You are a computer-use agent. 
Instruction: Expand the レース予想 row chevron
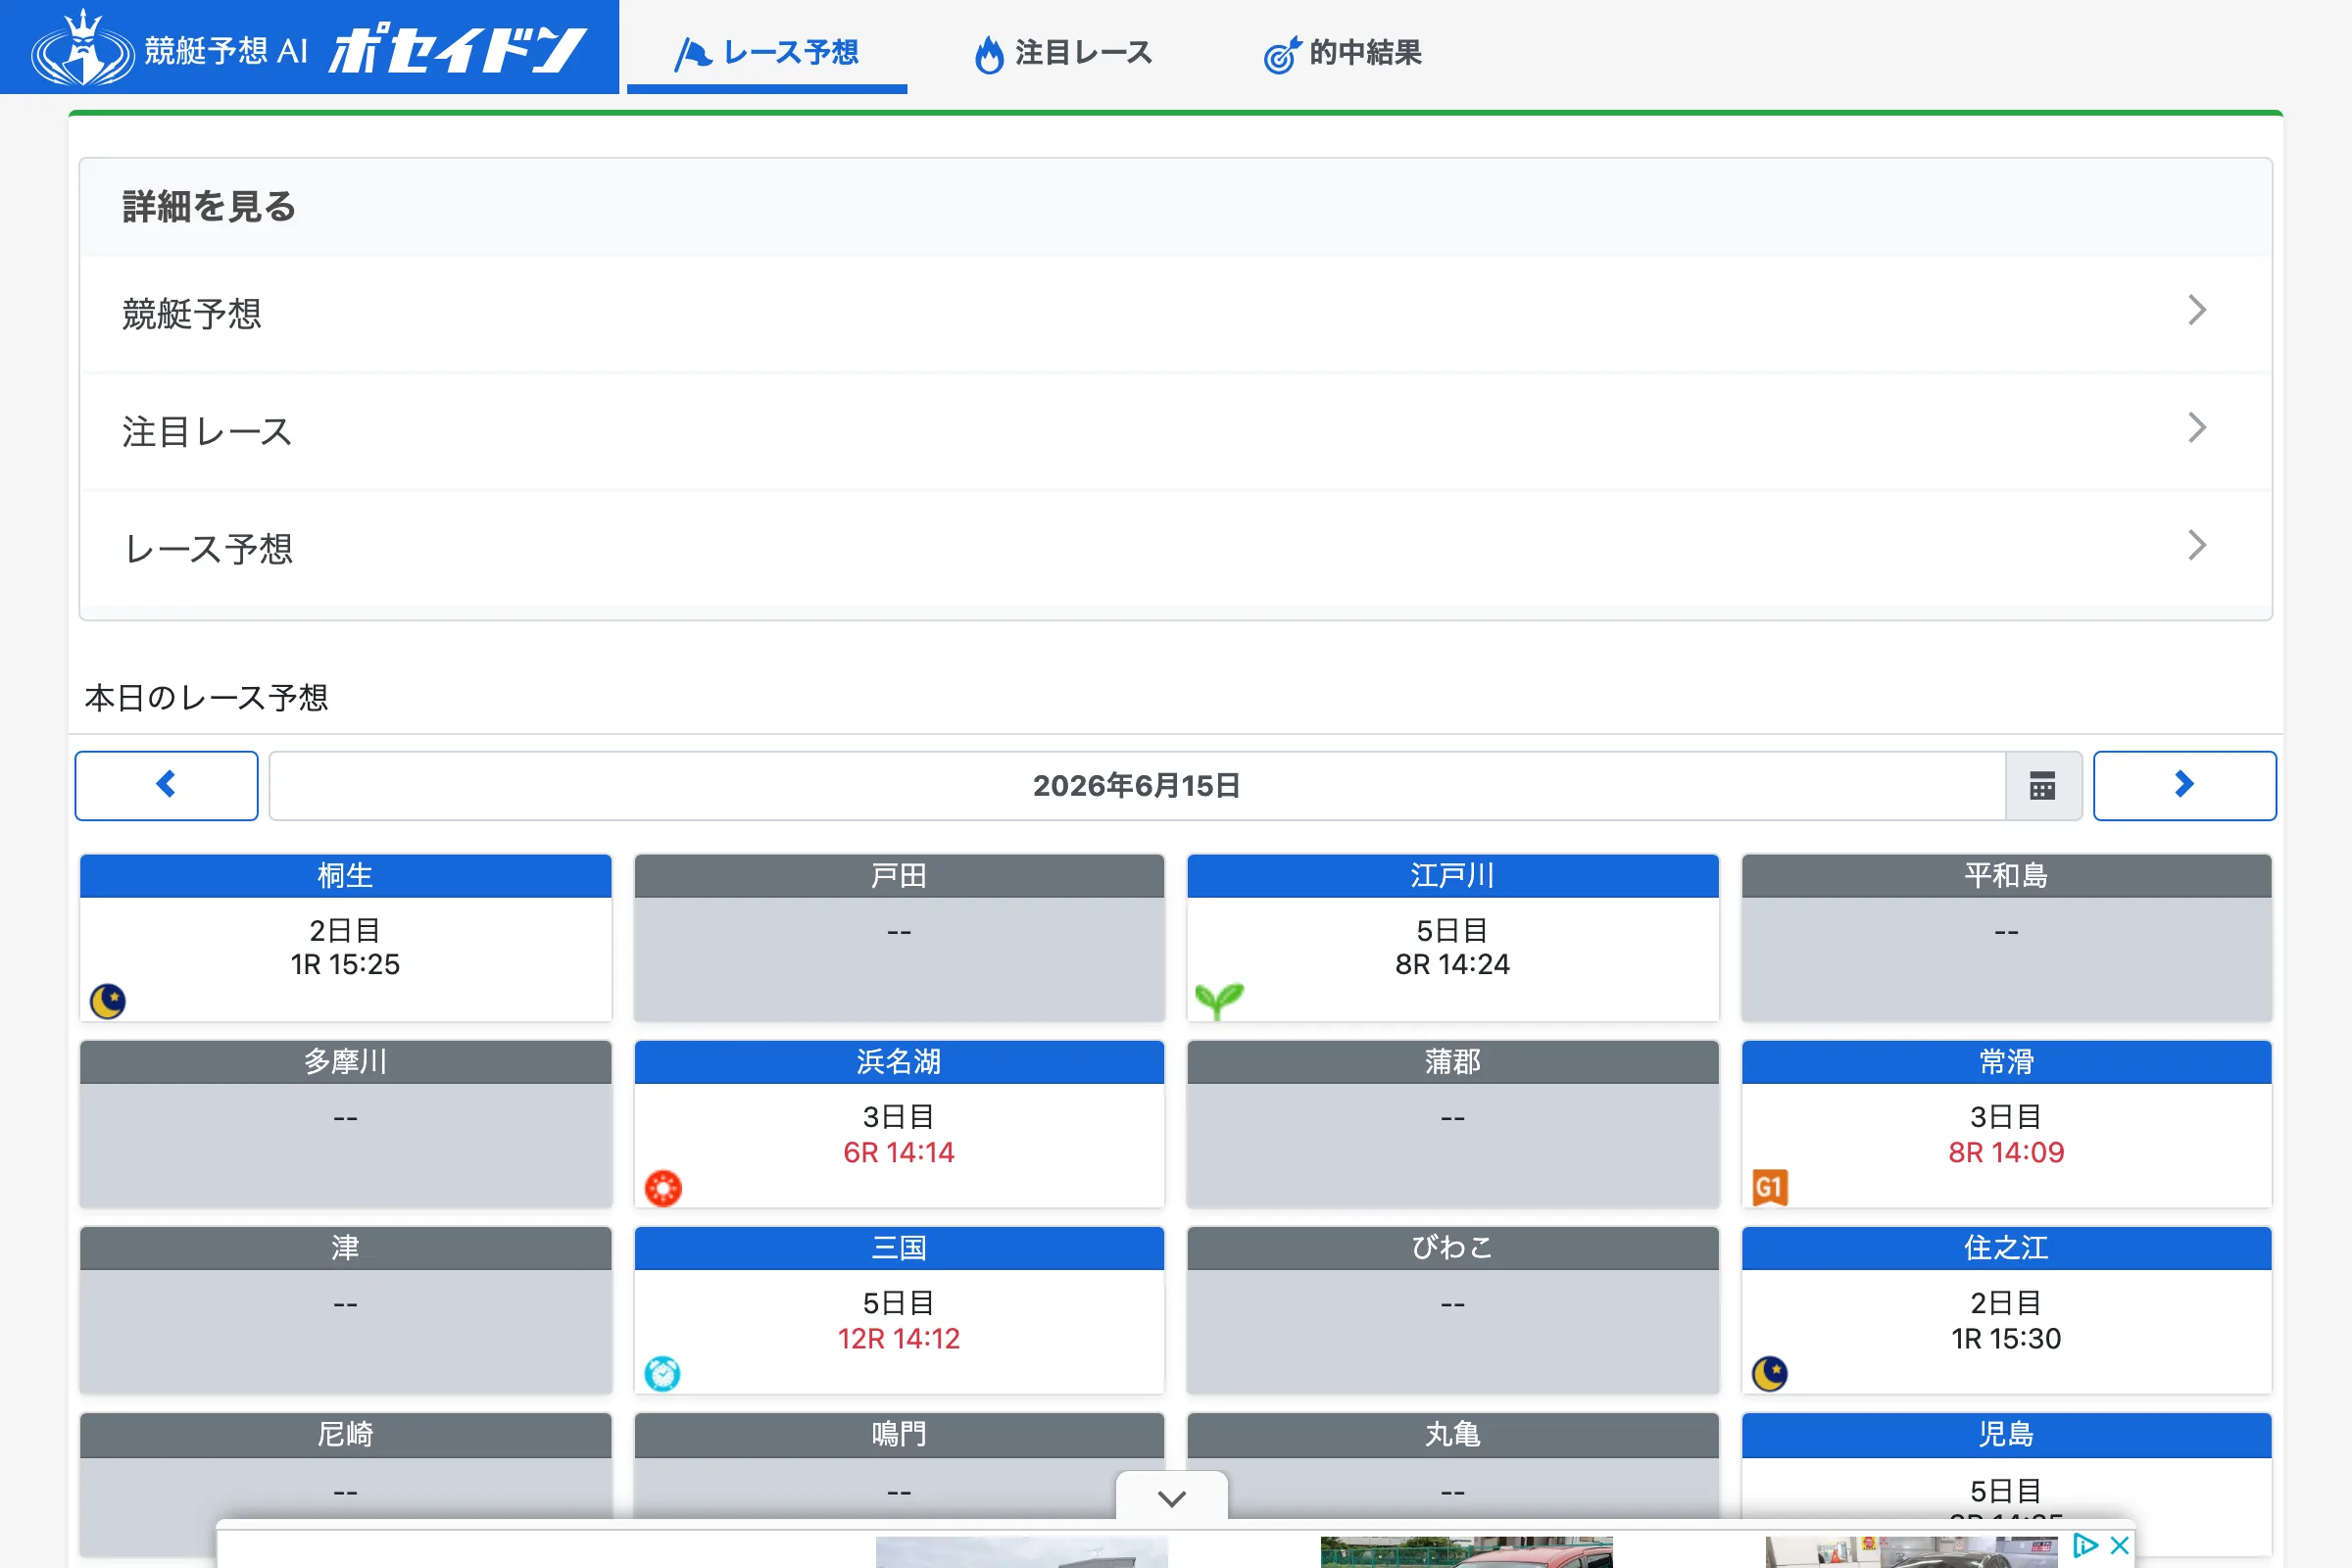click(2196, 545)
